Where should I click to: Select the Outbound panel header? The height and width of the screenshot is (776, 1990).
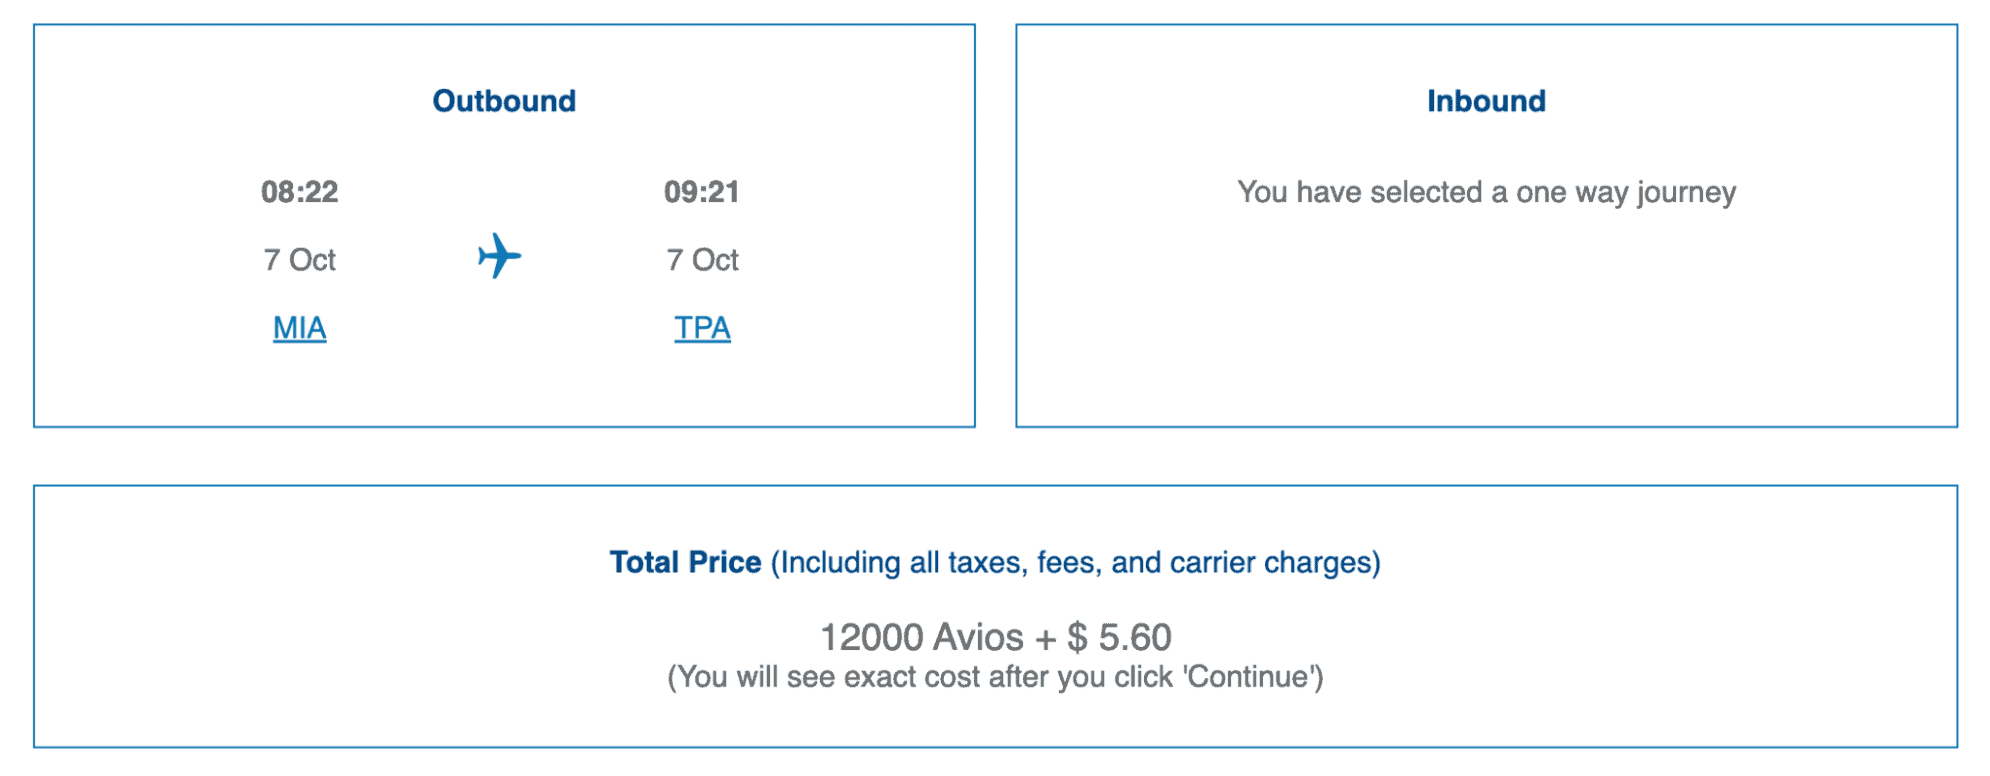tap(503, 100)
